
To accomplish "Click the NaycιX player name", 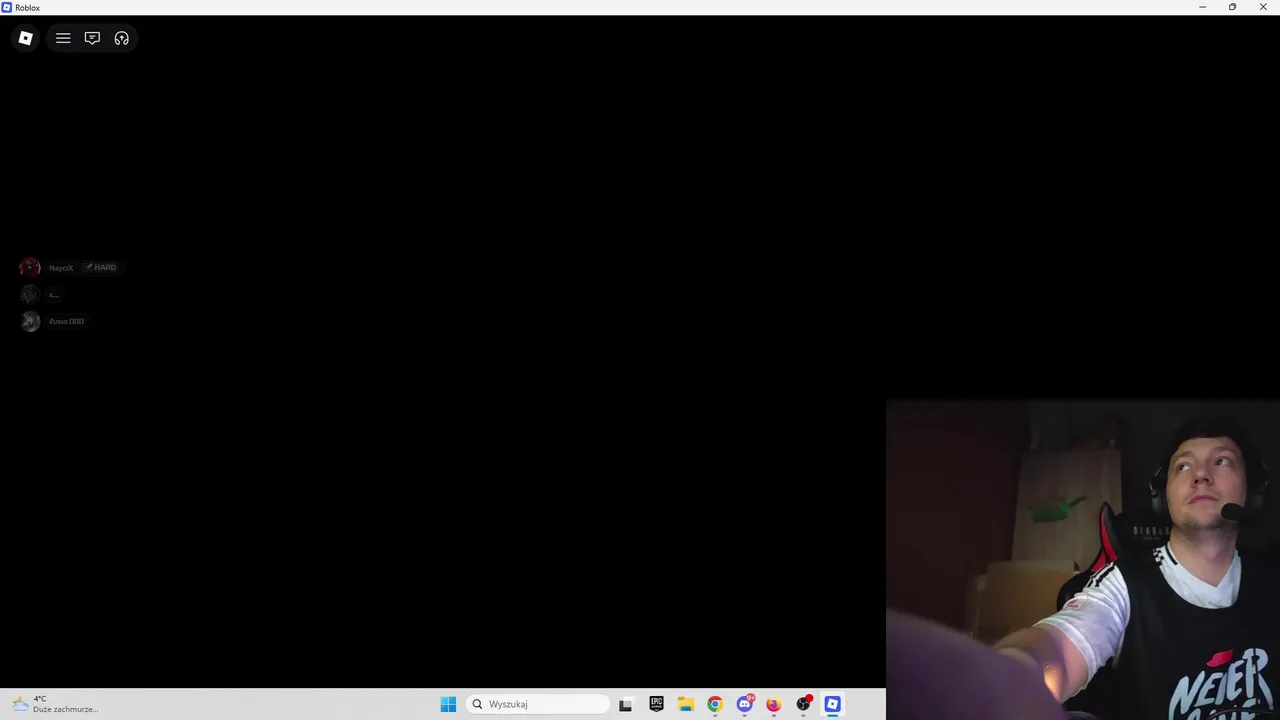I will coord(61,268).
